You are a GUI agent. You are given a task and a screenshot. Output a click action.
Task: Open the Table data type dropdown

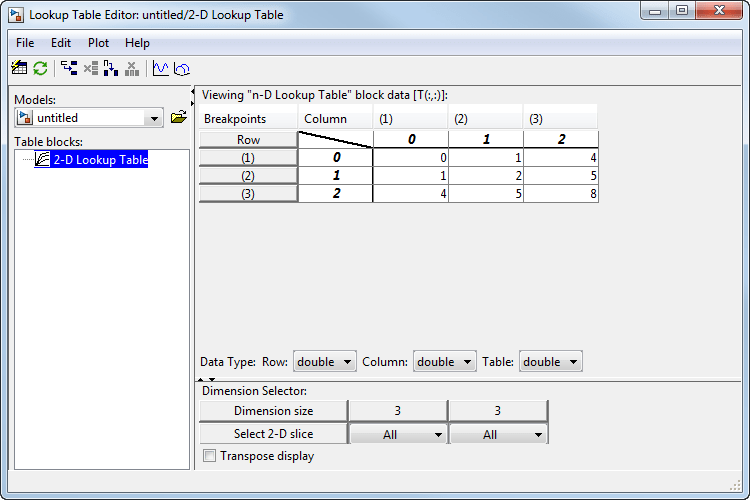[x=551, y=362]
